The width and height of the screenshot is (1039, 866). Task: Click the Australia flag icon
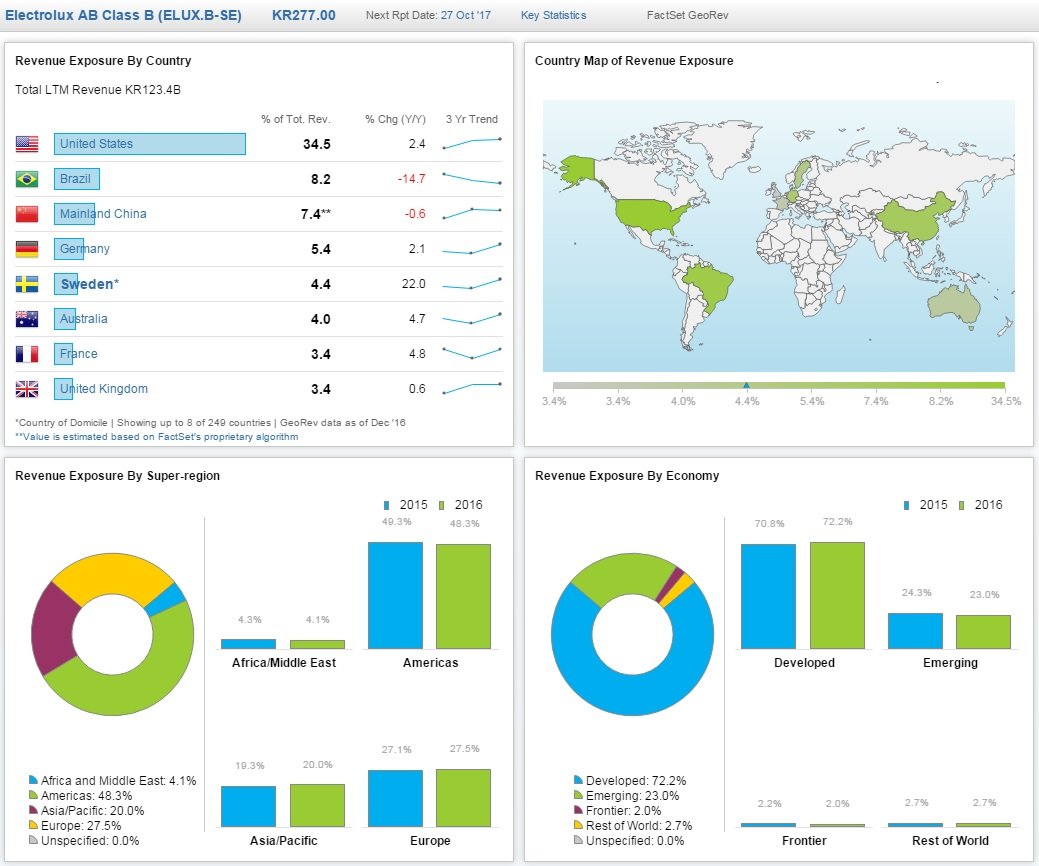[x=27, y=319]
